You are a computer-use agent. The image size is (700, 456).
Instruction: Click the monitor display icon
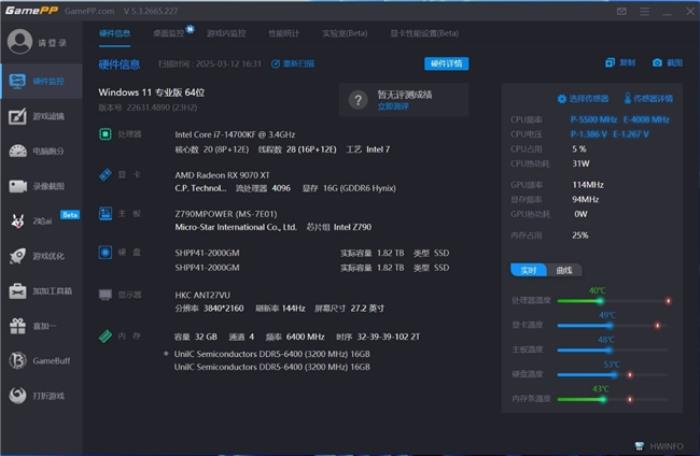(x=105, y=295)
